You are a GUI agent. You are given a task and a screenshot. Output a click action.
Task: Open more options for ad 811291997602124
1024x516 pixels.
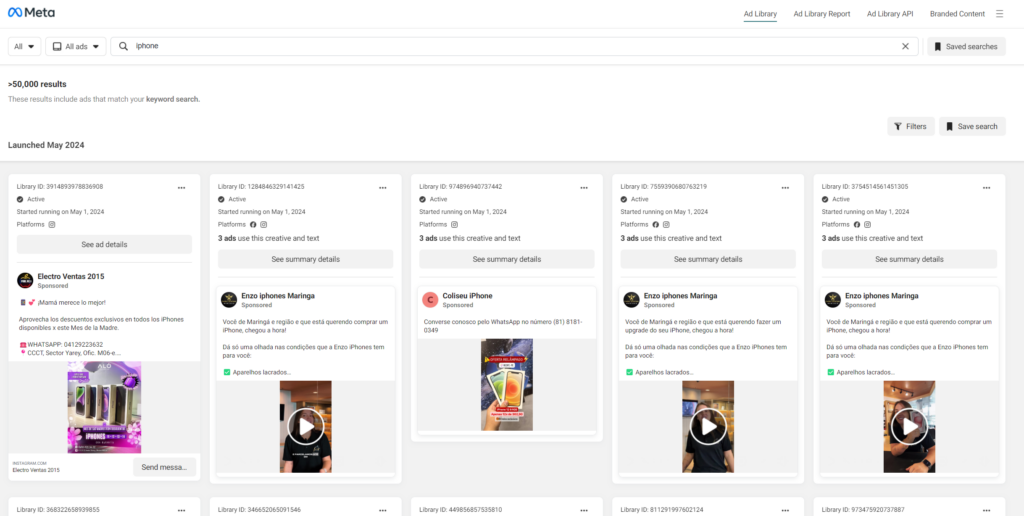coord(785,511)
